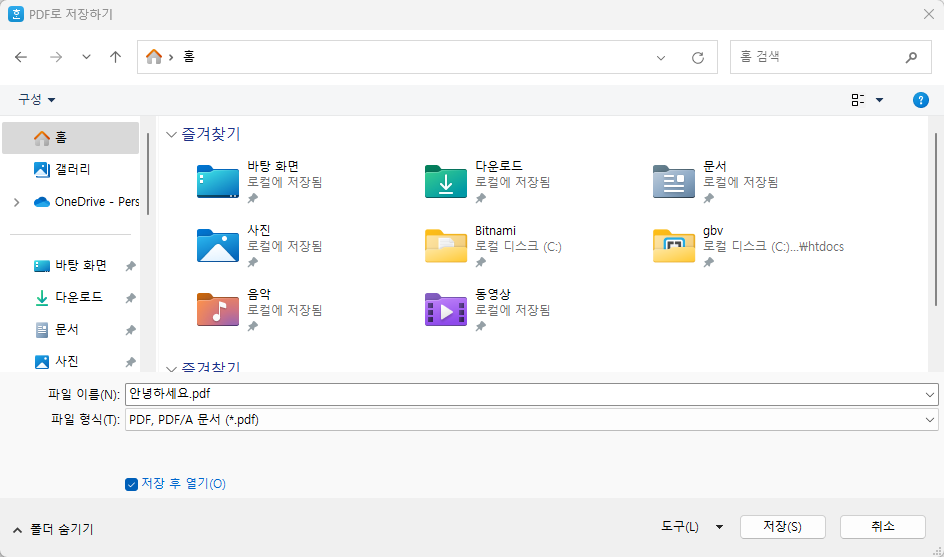Unpin 바탕 화면 via sidebar pin icon

(x=130, y=266)
